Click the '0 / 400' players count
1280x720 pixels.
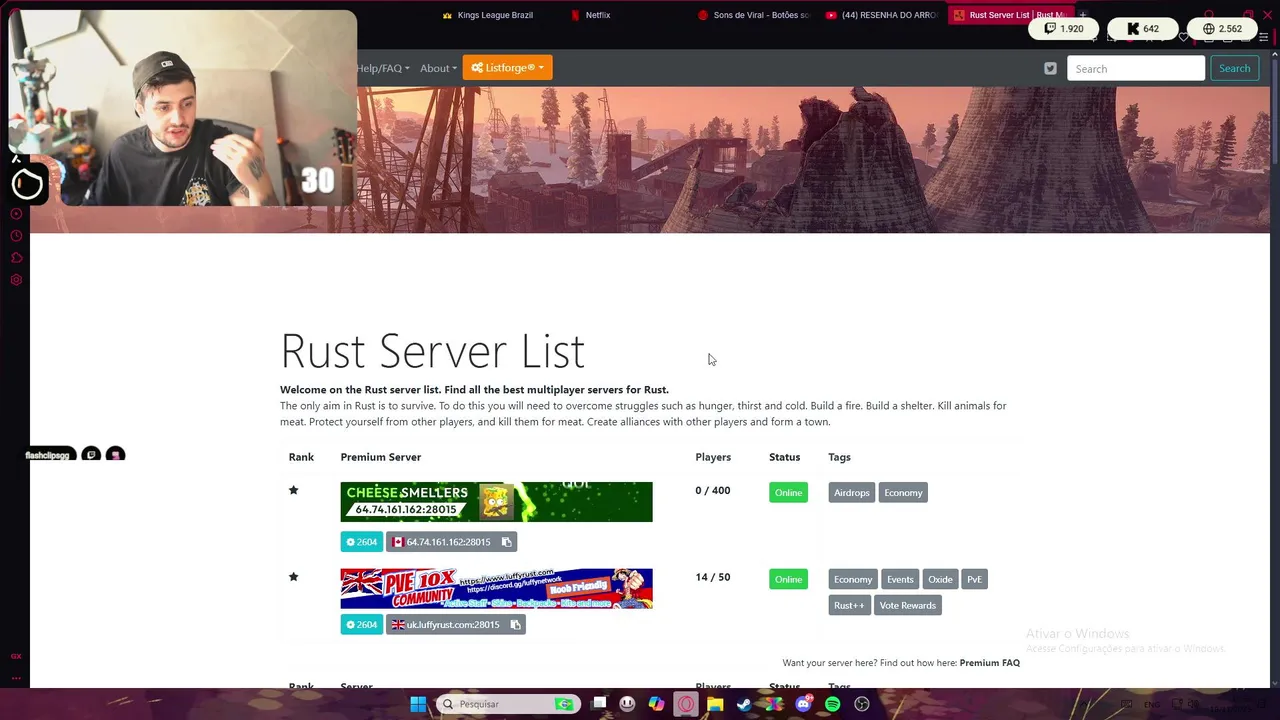coord(713,491)
